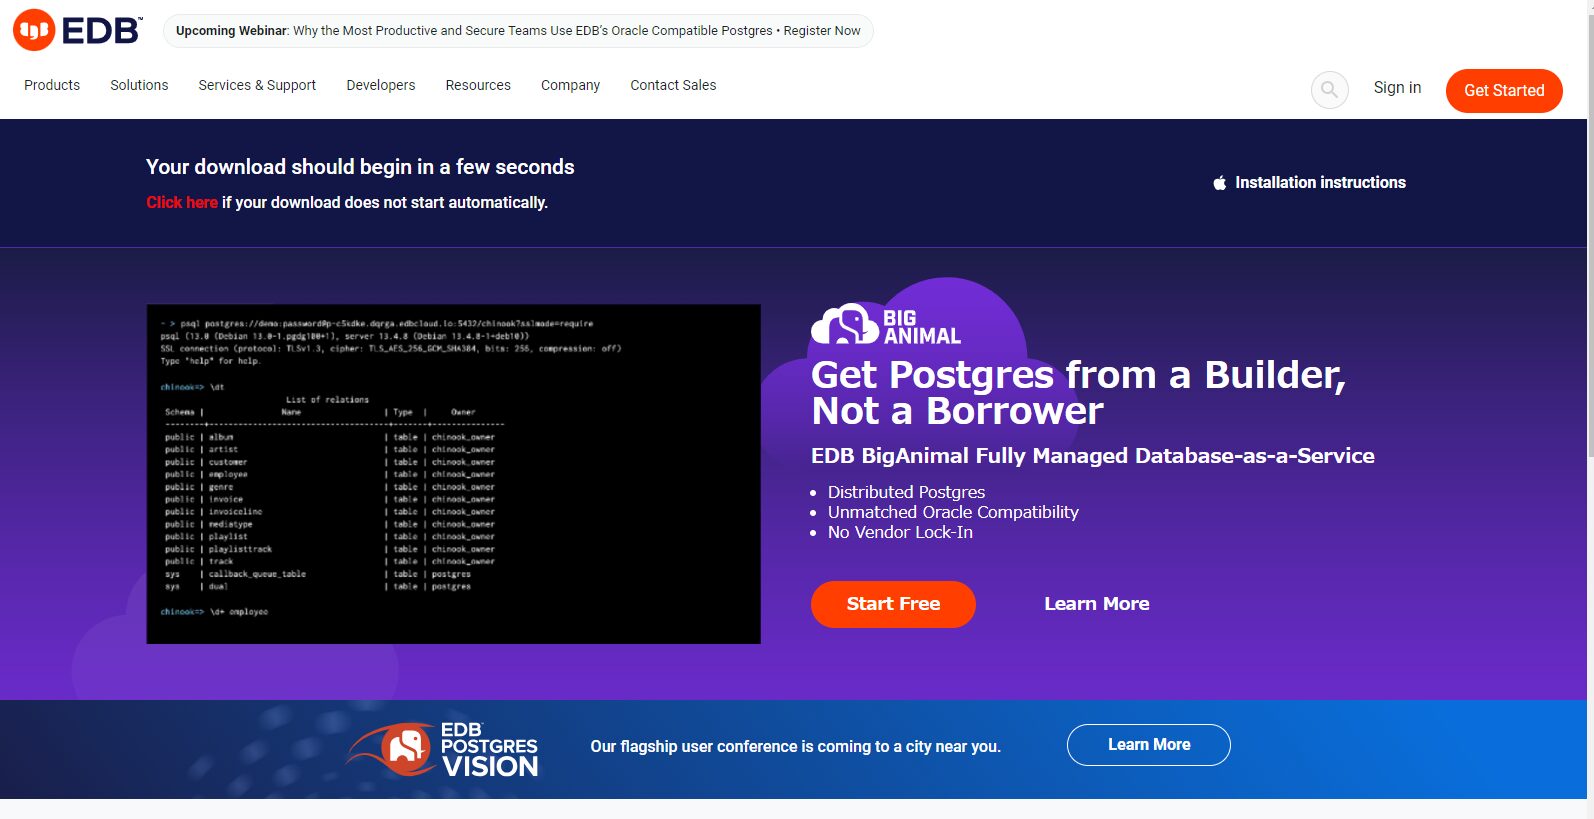Click the psql terminal screenshot image
Viewport: 1594px width, 819px height.
point(453,474)
